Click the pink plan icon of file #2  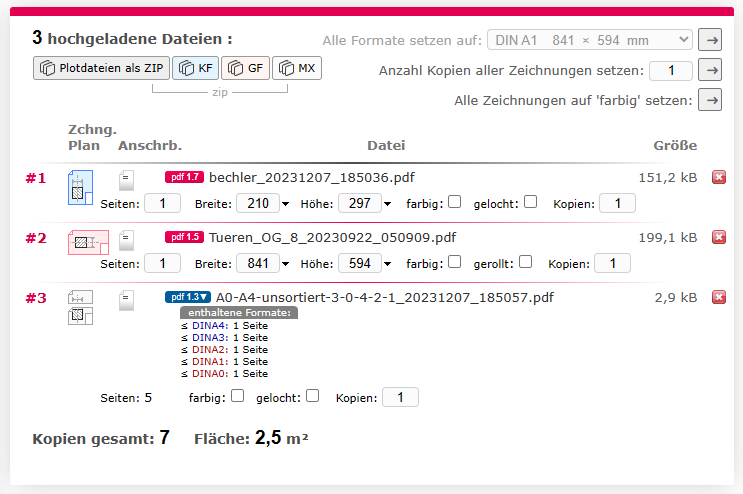pyautogui.click(x=87, y=242)
